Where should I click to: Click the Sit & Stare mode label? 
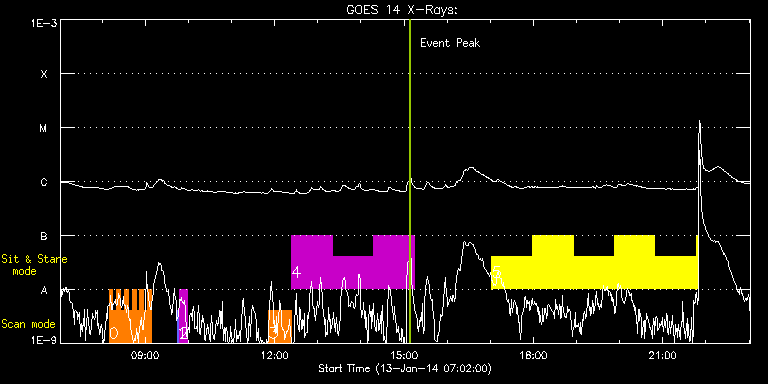[x=34, y=265]
